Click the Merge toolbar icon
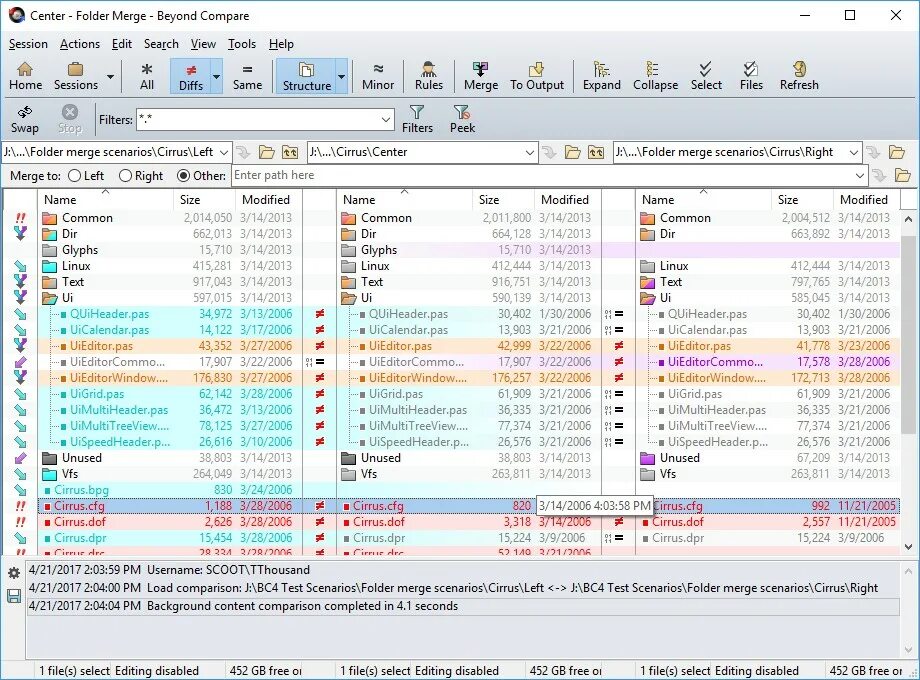The image size is (920, 680). [x=481, y=76]
